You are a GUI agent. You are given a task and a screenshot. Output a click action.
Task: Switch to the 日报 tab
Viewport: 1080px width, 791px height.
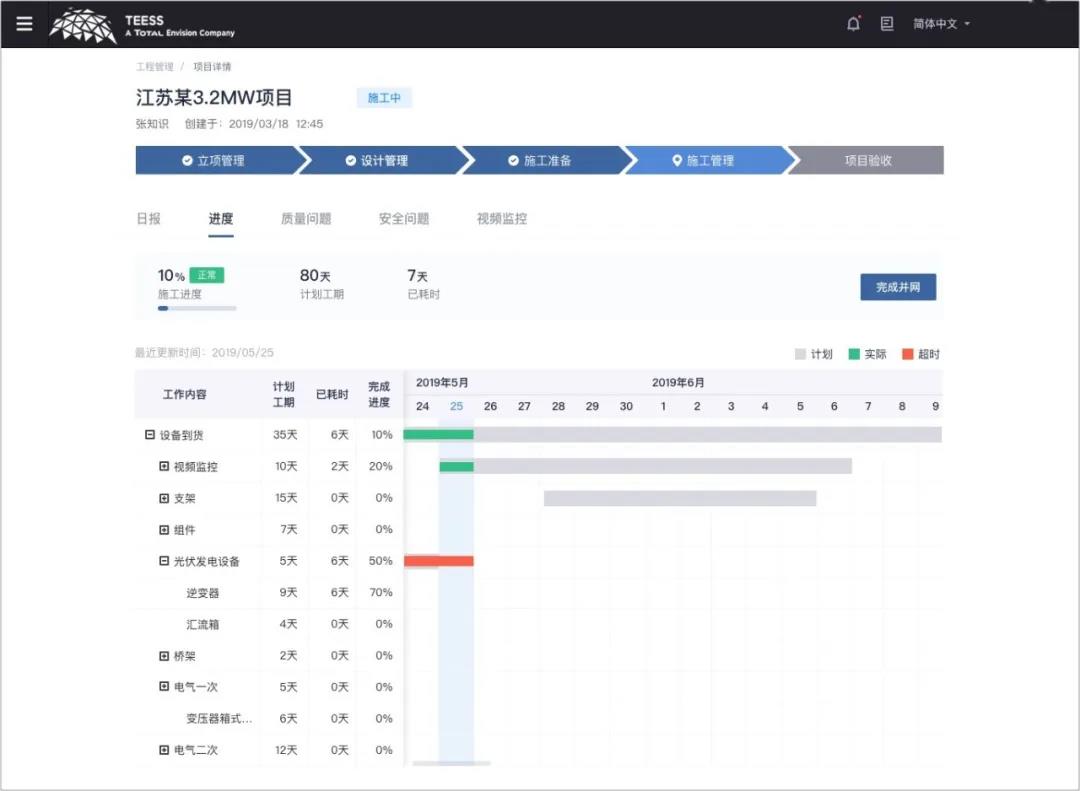coord(148,219)
